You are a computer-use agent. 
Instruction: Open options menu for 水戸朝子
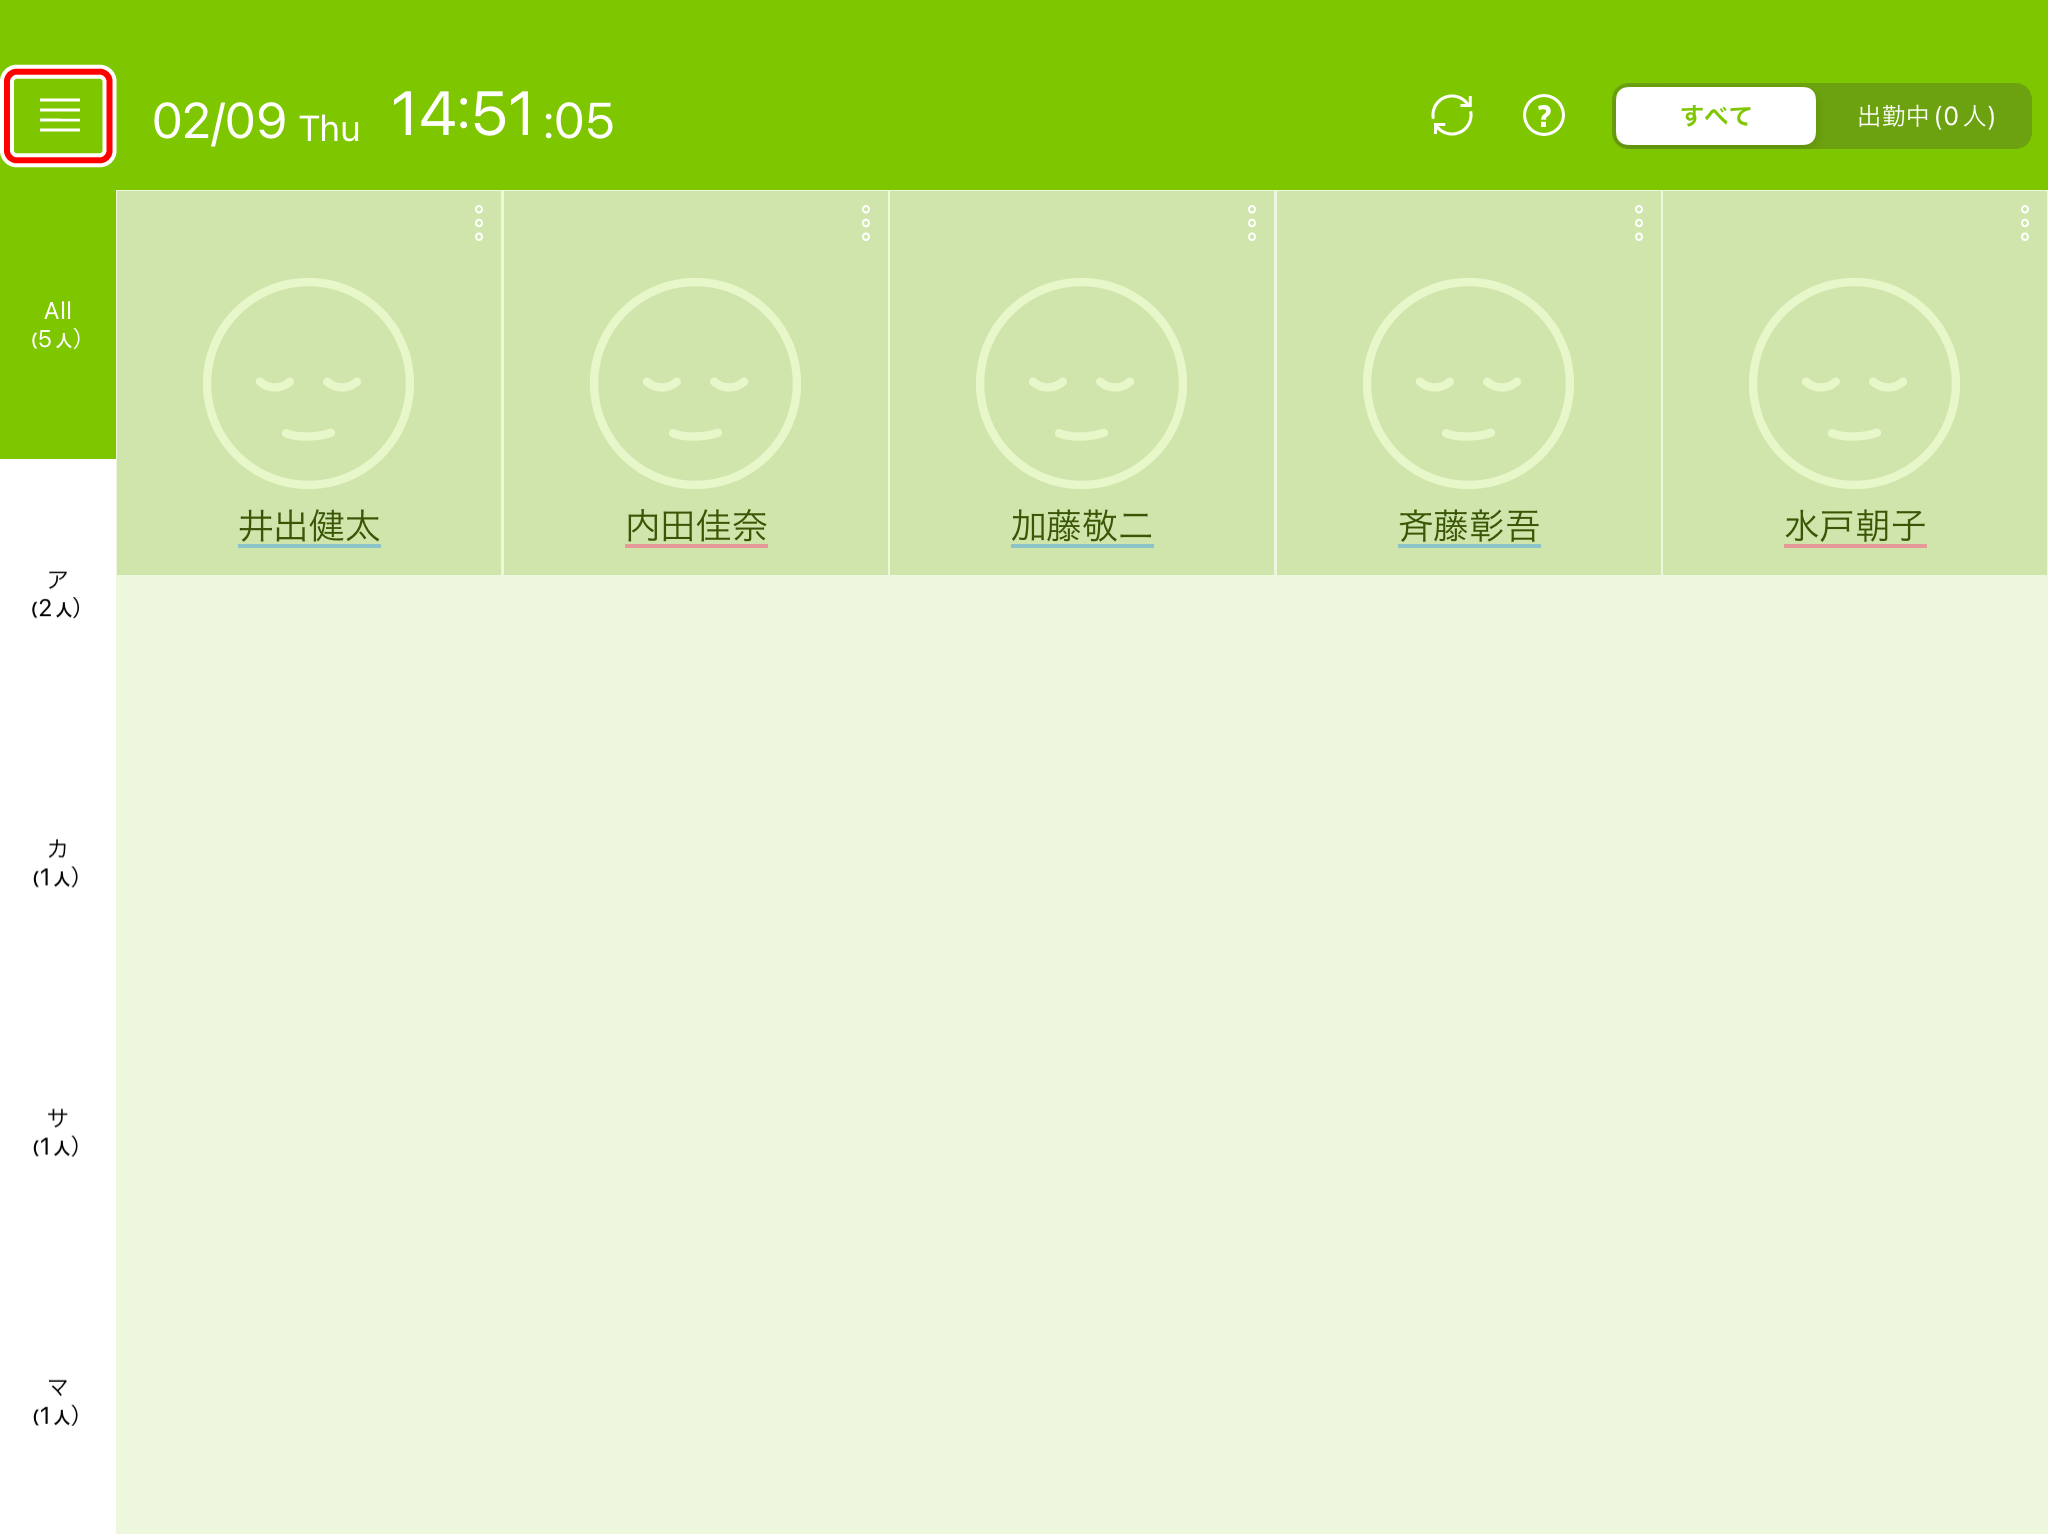coord(2025,223)
